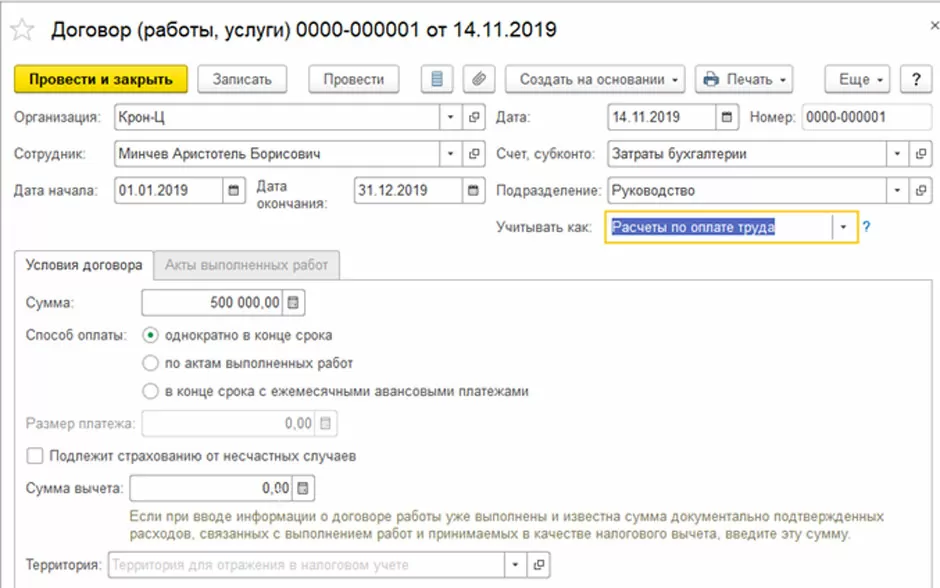Open form help with question mark
The height and width of the screenshot is (588, 940).
915,79
